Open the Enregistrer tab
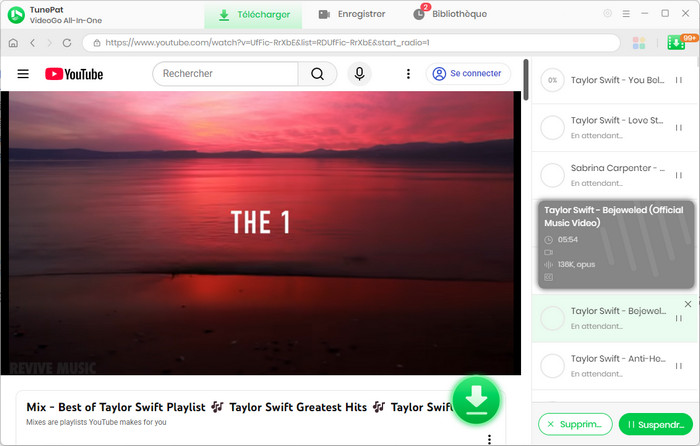The width and height of the screenshot is (700, 446). pos(352,14)
